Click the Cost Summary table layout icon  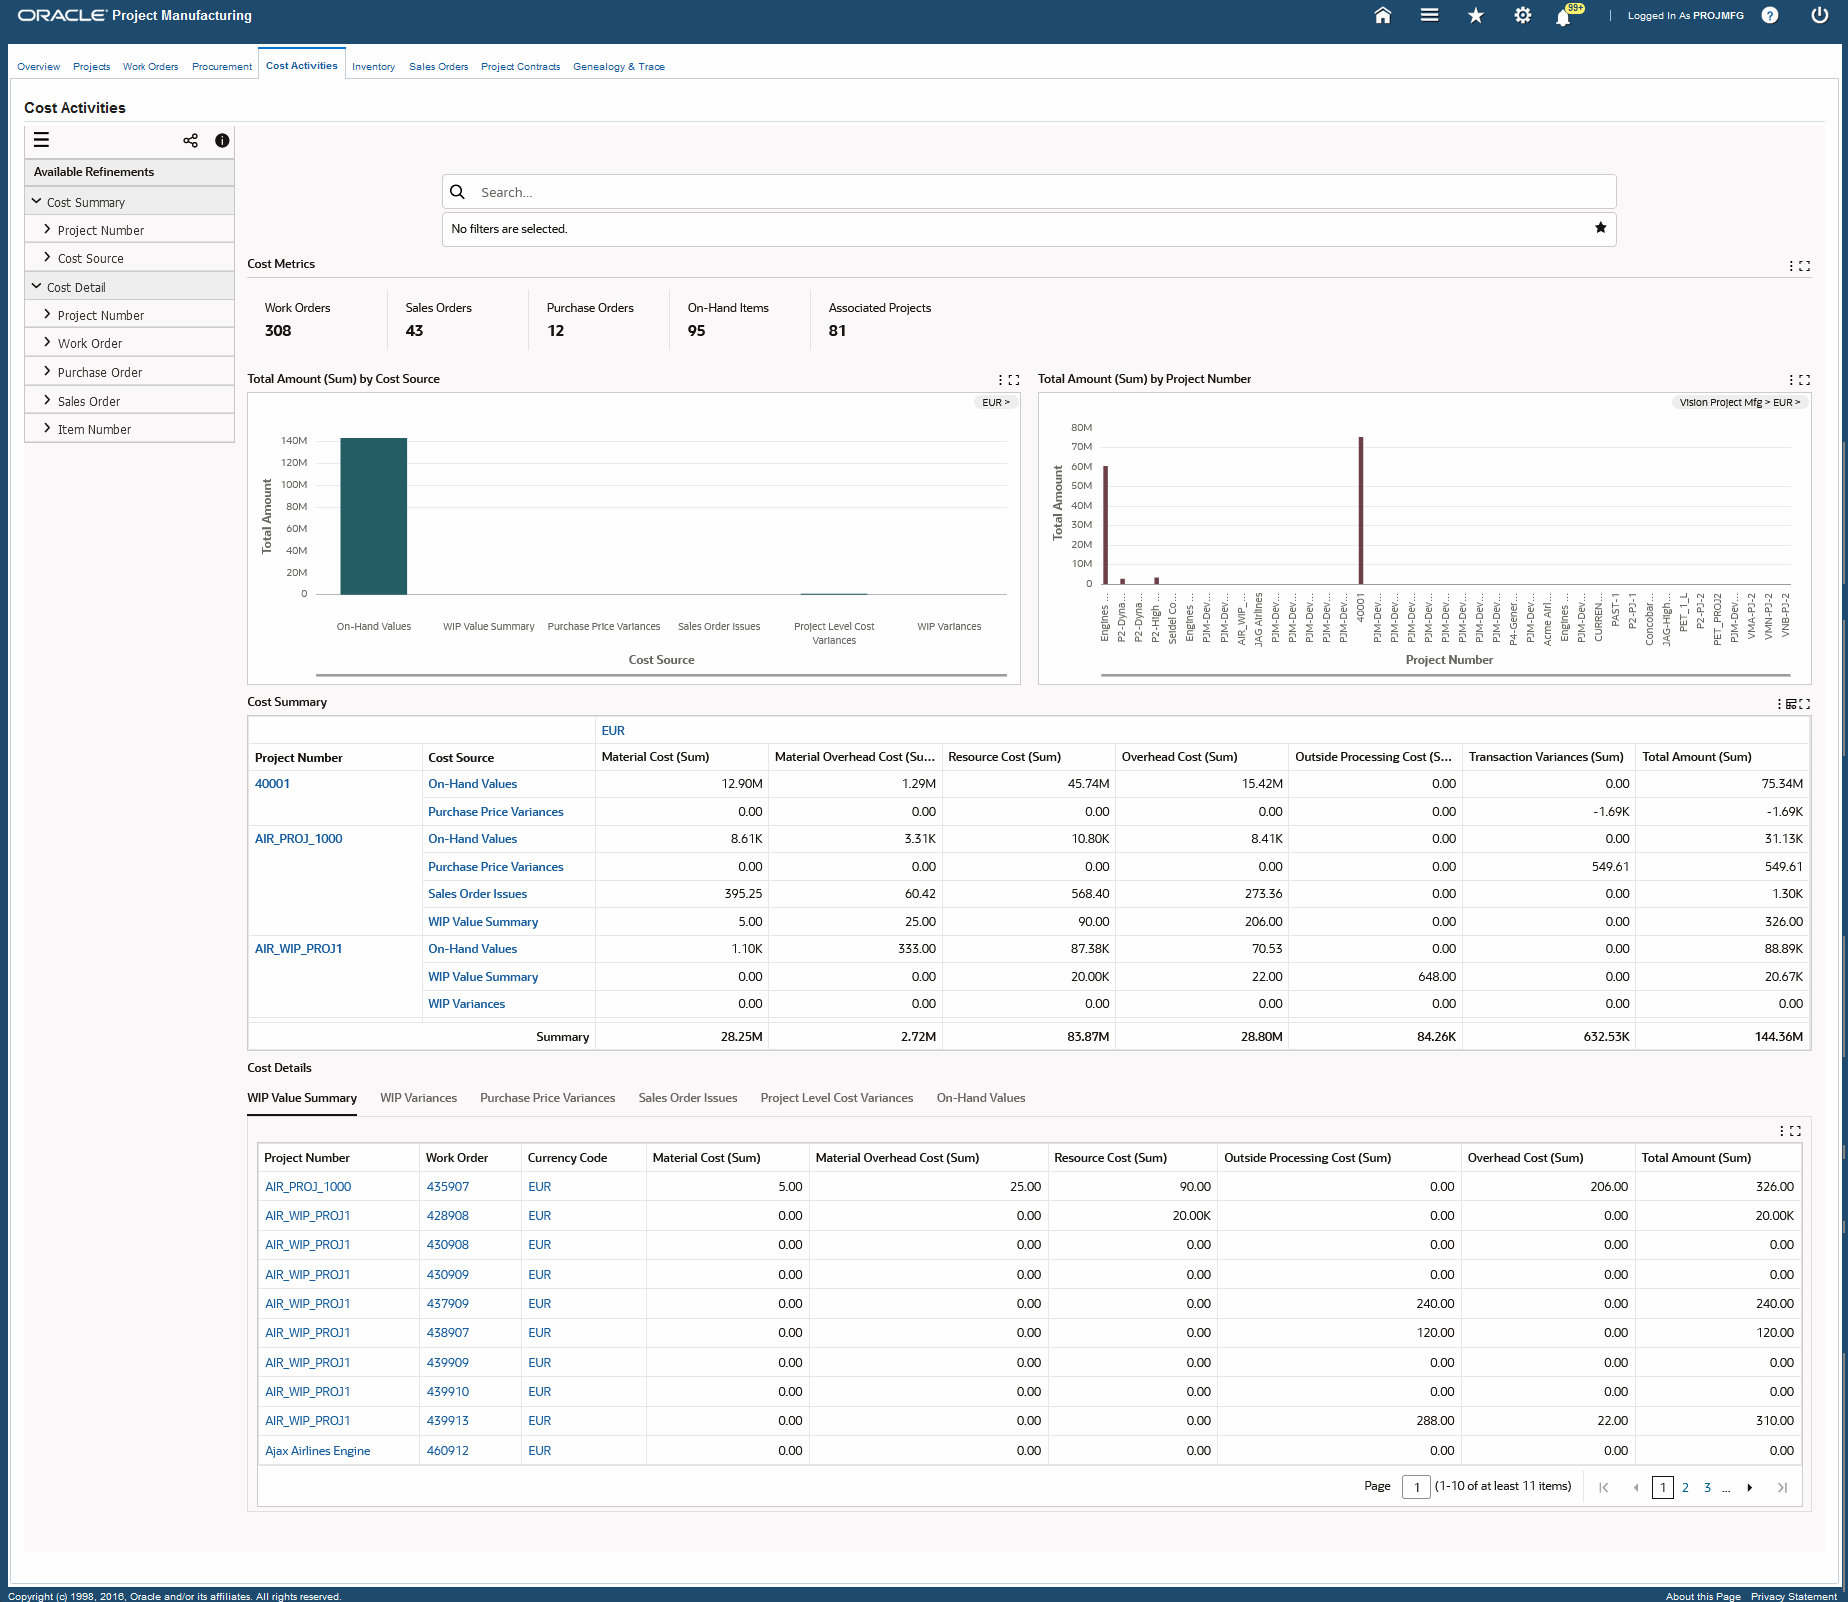pos(1792,704)
